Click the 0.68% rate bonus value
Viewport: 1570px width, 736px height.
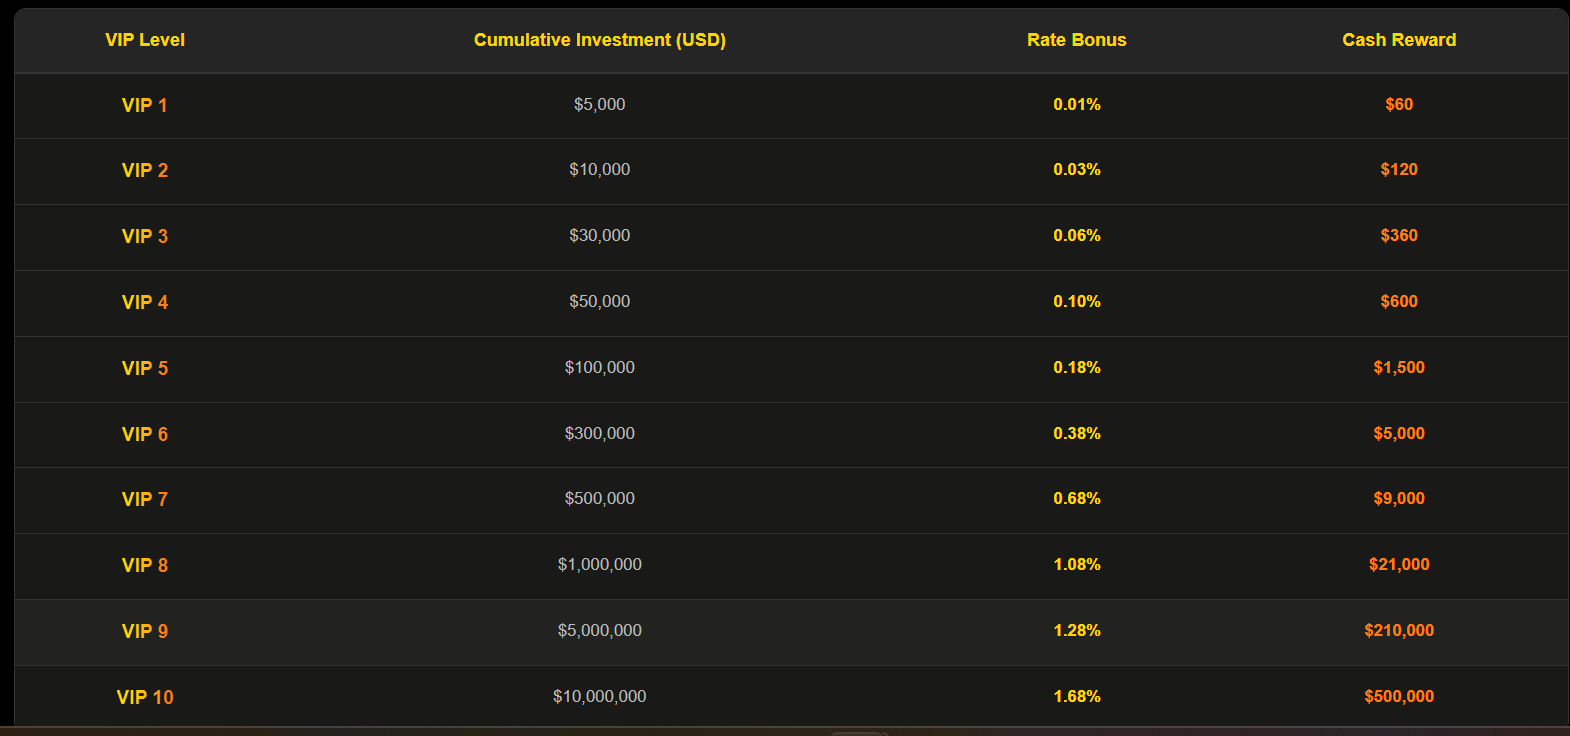[x=1076, y=498]
